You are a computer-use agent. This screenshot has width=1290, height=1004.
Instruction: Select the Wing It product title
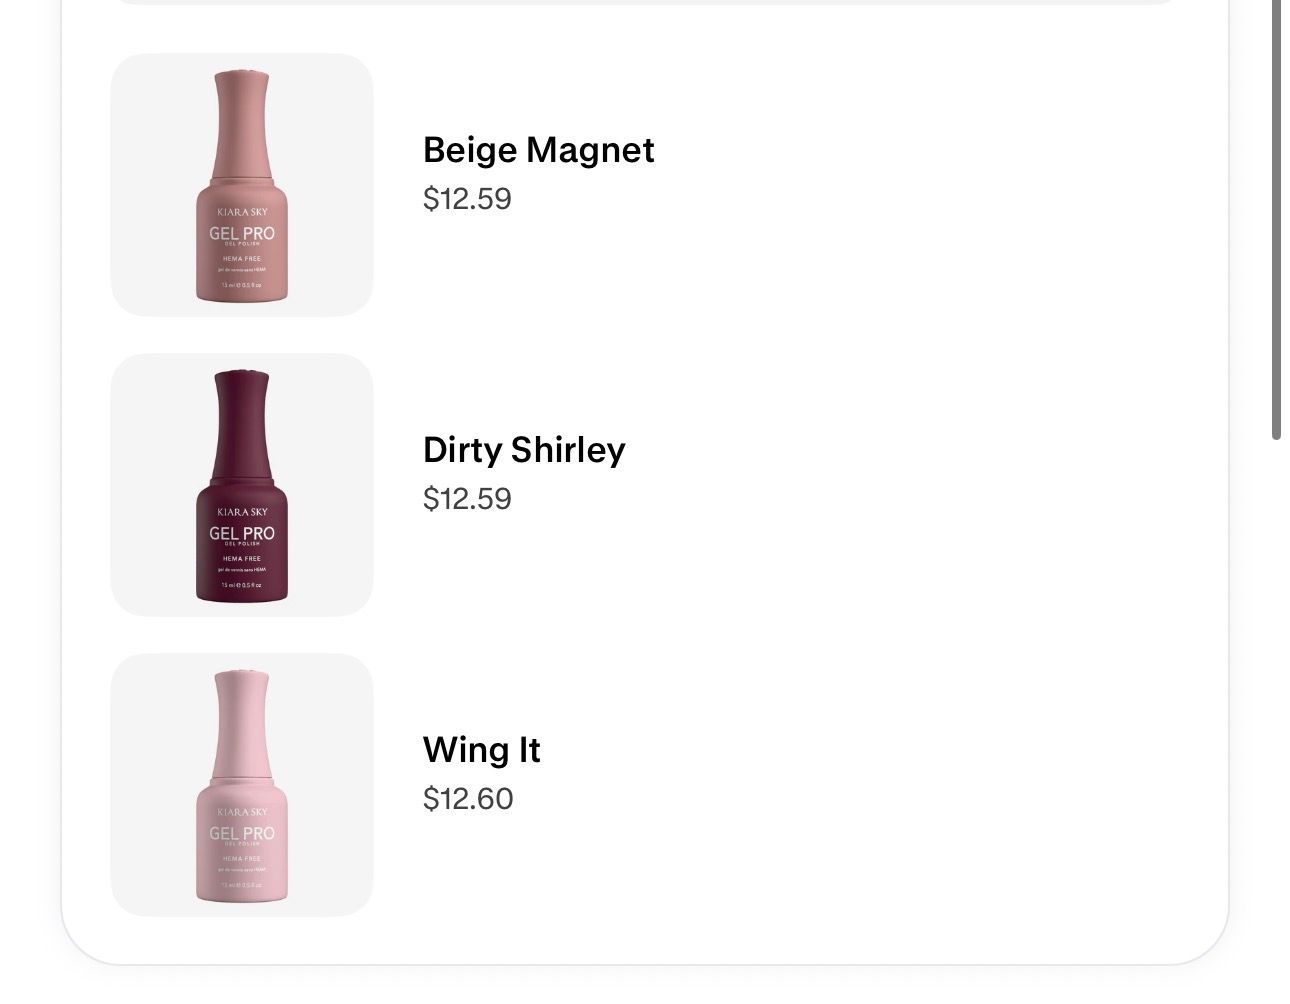481,750
